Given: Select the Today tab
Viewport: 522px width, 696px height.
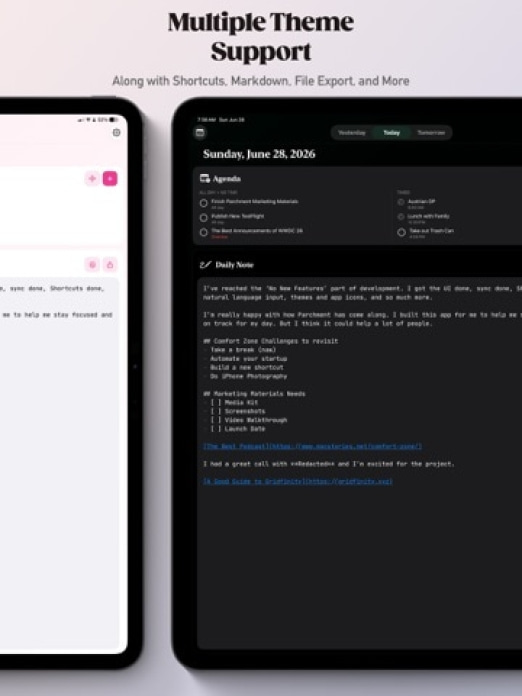Looking at the screenshot, I should pyautogui.click(x=392, y=132).
